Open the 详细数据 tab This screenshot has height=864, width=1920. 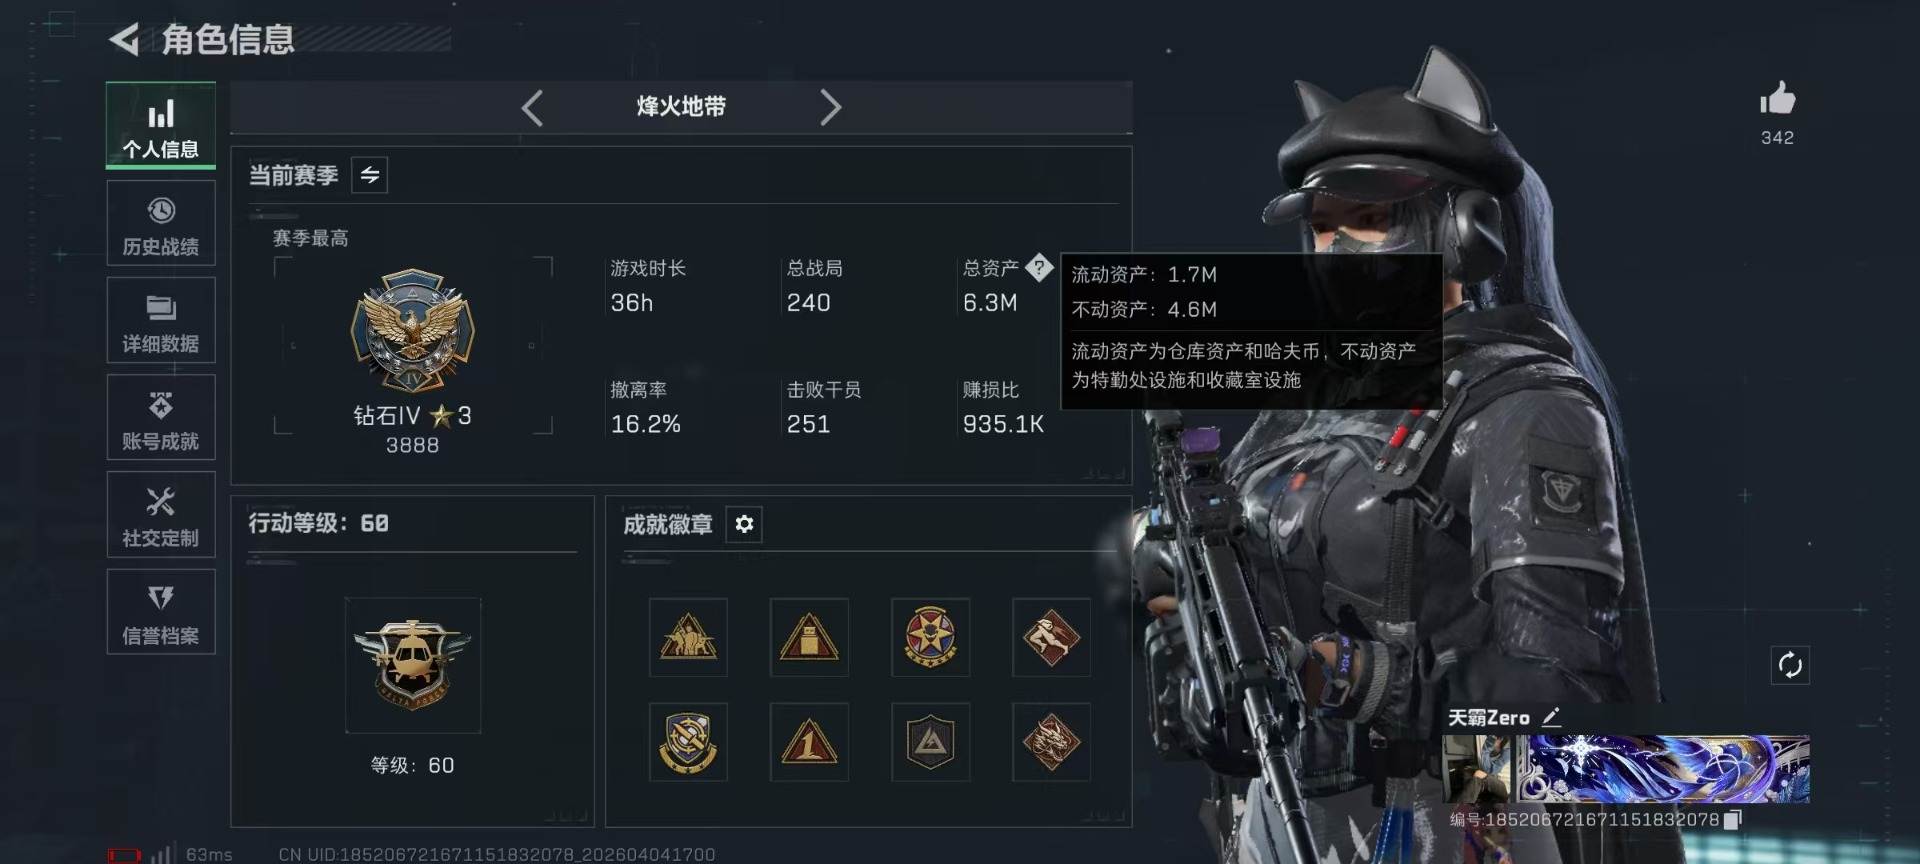point(161,321)
